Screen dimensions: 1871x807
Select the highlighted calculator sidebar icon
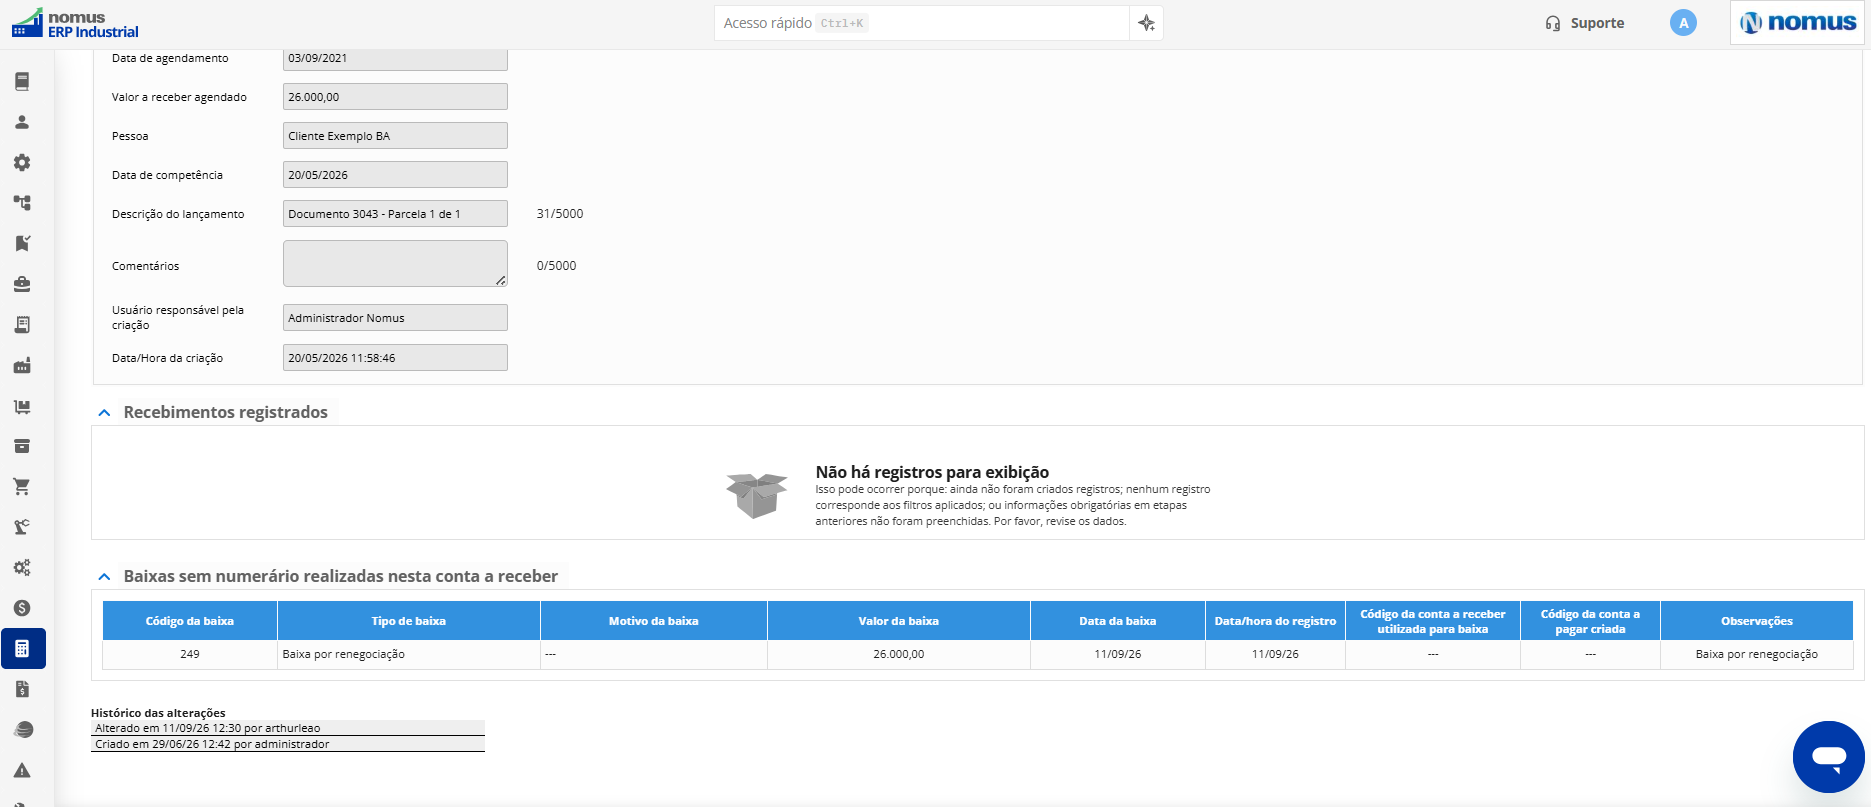click(23, 649)
